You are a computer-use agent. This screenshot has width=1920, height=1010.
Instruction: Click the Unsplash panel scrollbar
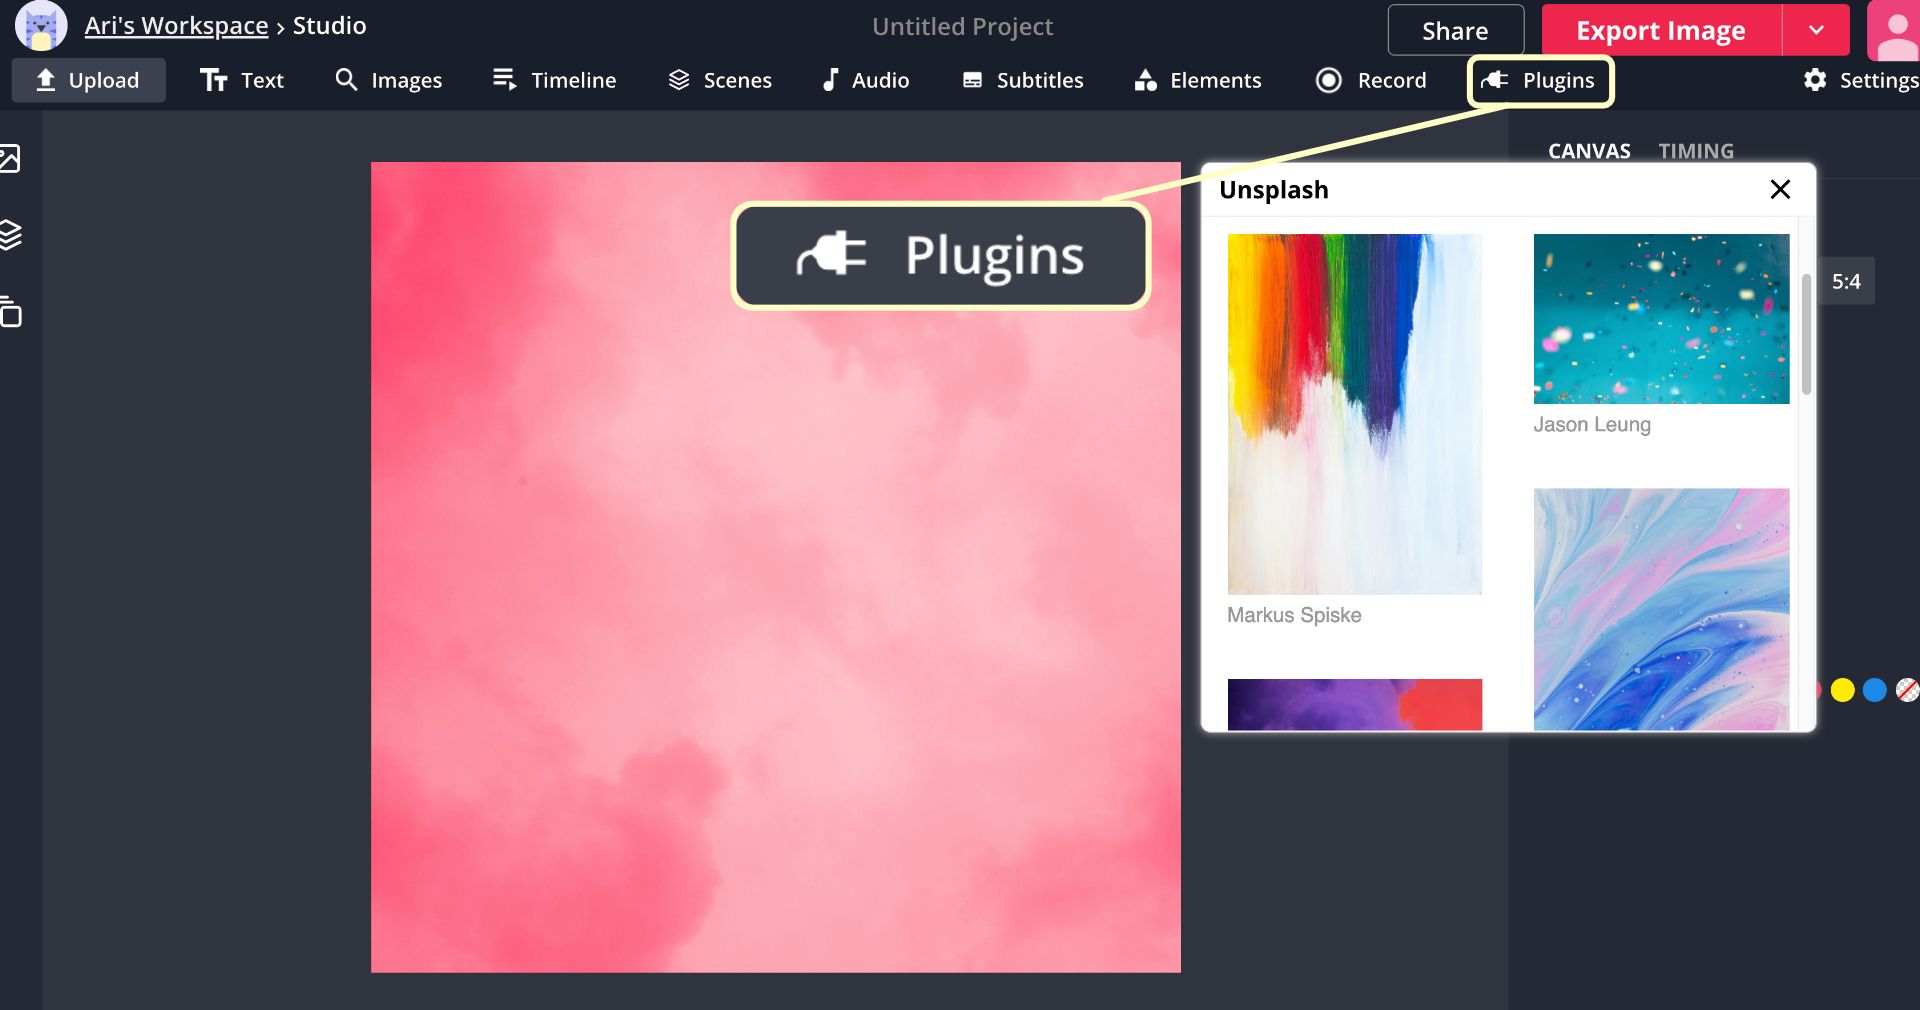point(1806,334)
